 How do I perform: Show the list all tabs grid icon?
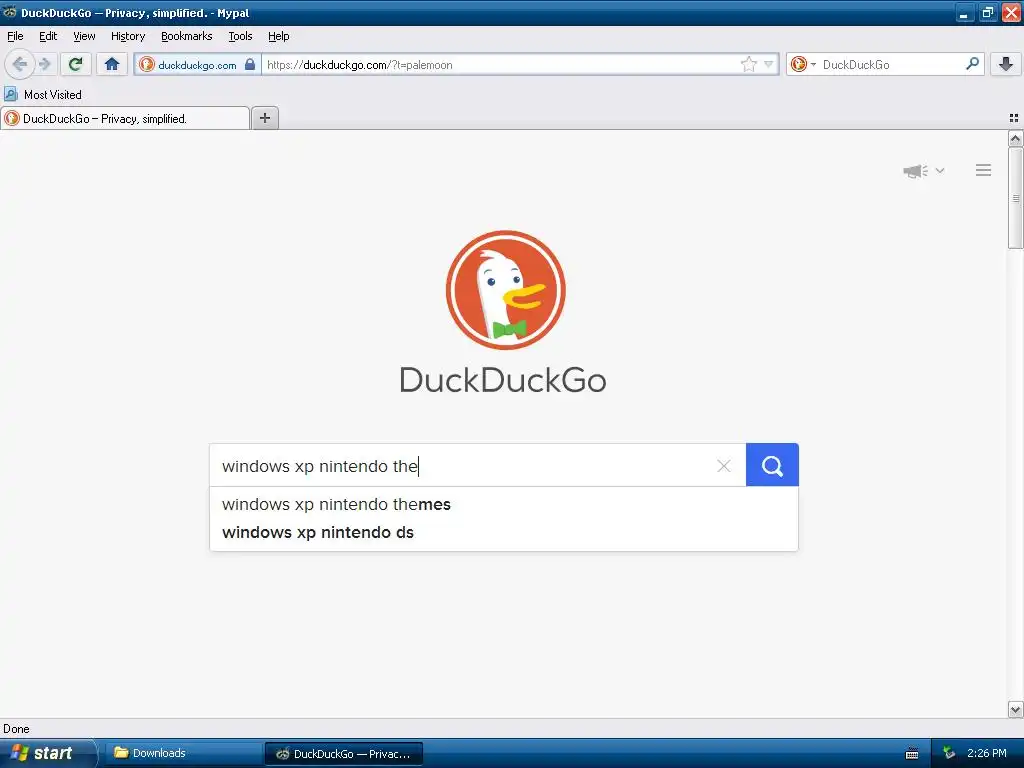1014,118
